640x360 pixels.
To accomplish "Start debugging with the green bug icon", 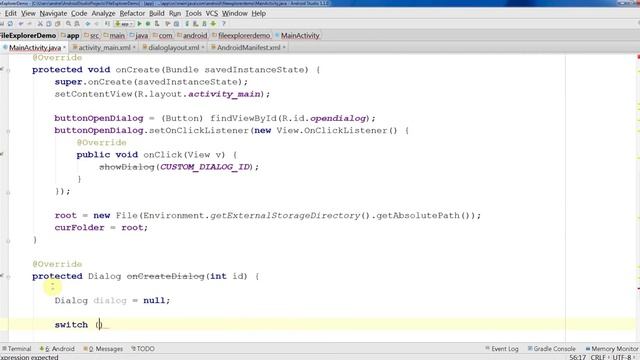I will 148,24.
